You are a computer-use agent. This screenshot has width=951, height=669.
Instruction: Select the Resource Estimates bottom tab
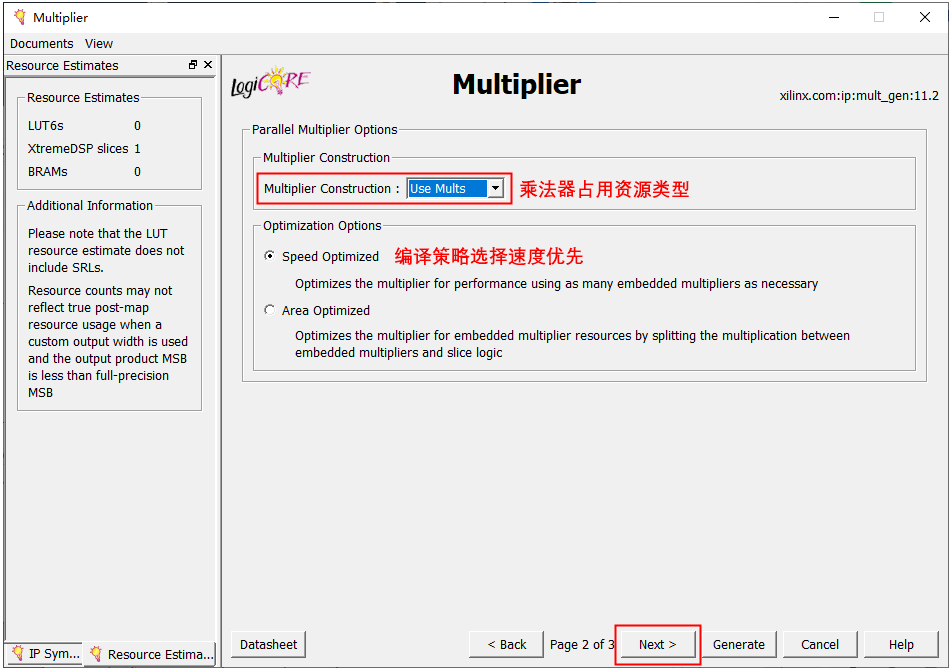point(150,654)
